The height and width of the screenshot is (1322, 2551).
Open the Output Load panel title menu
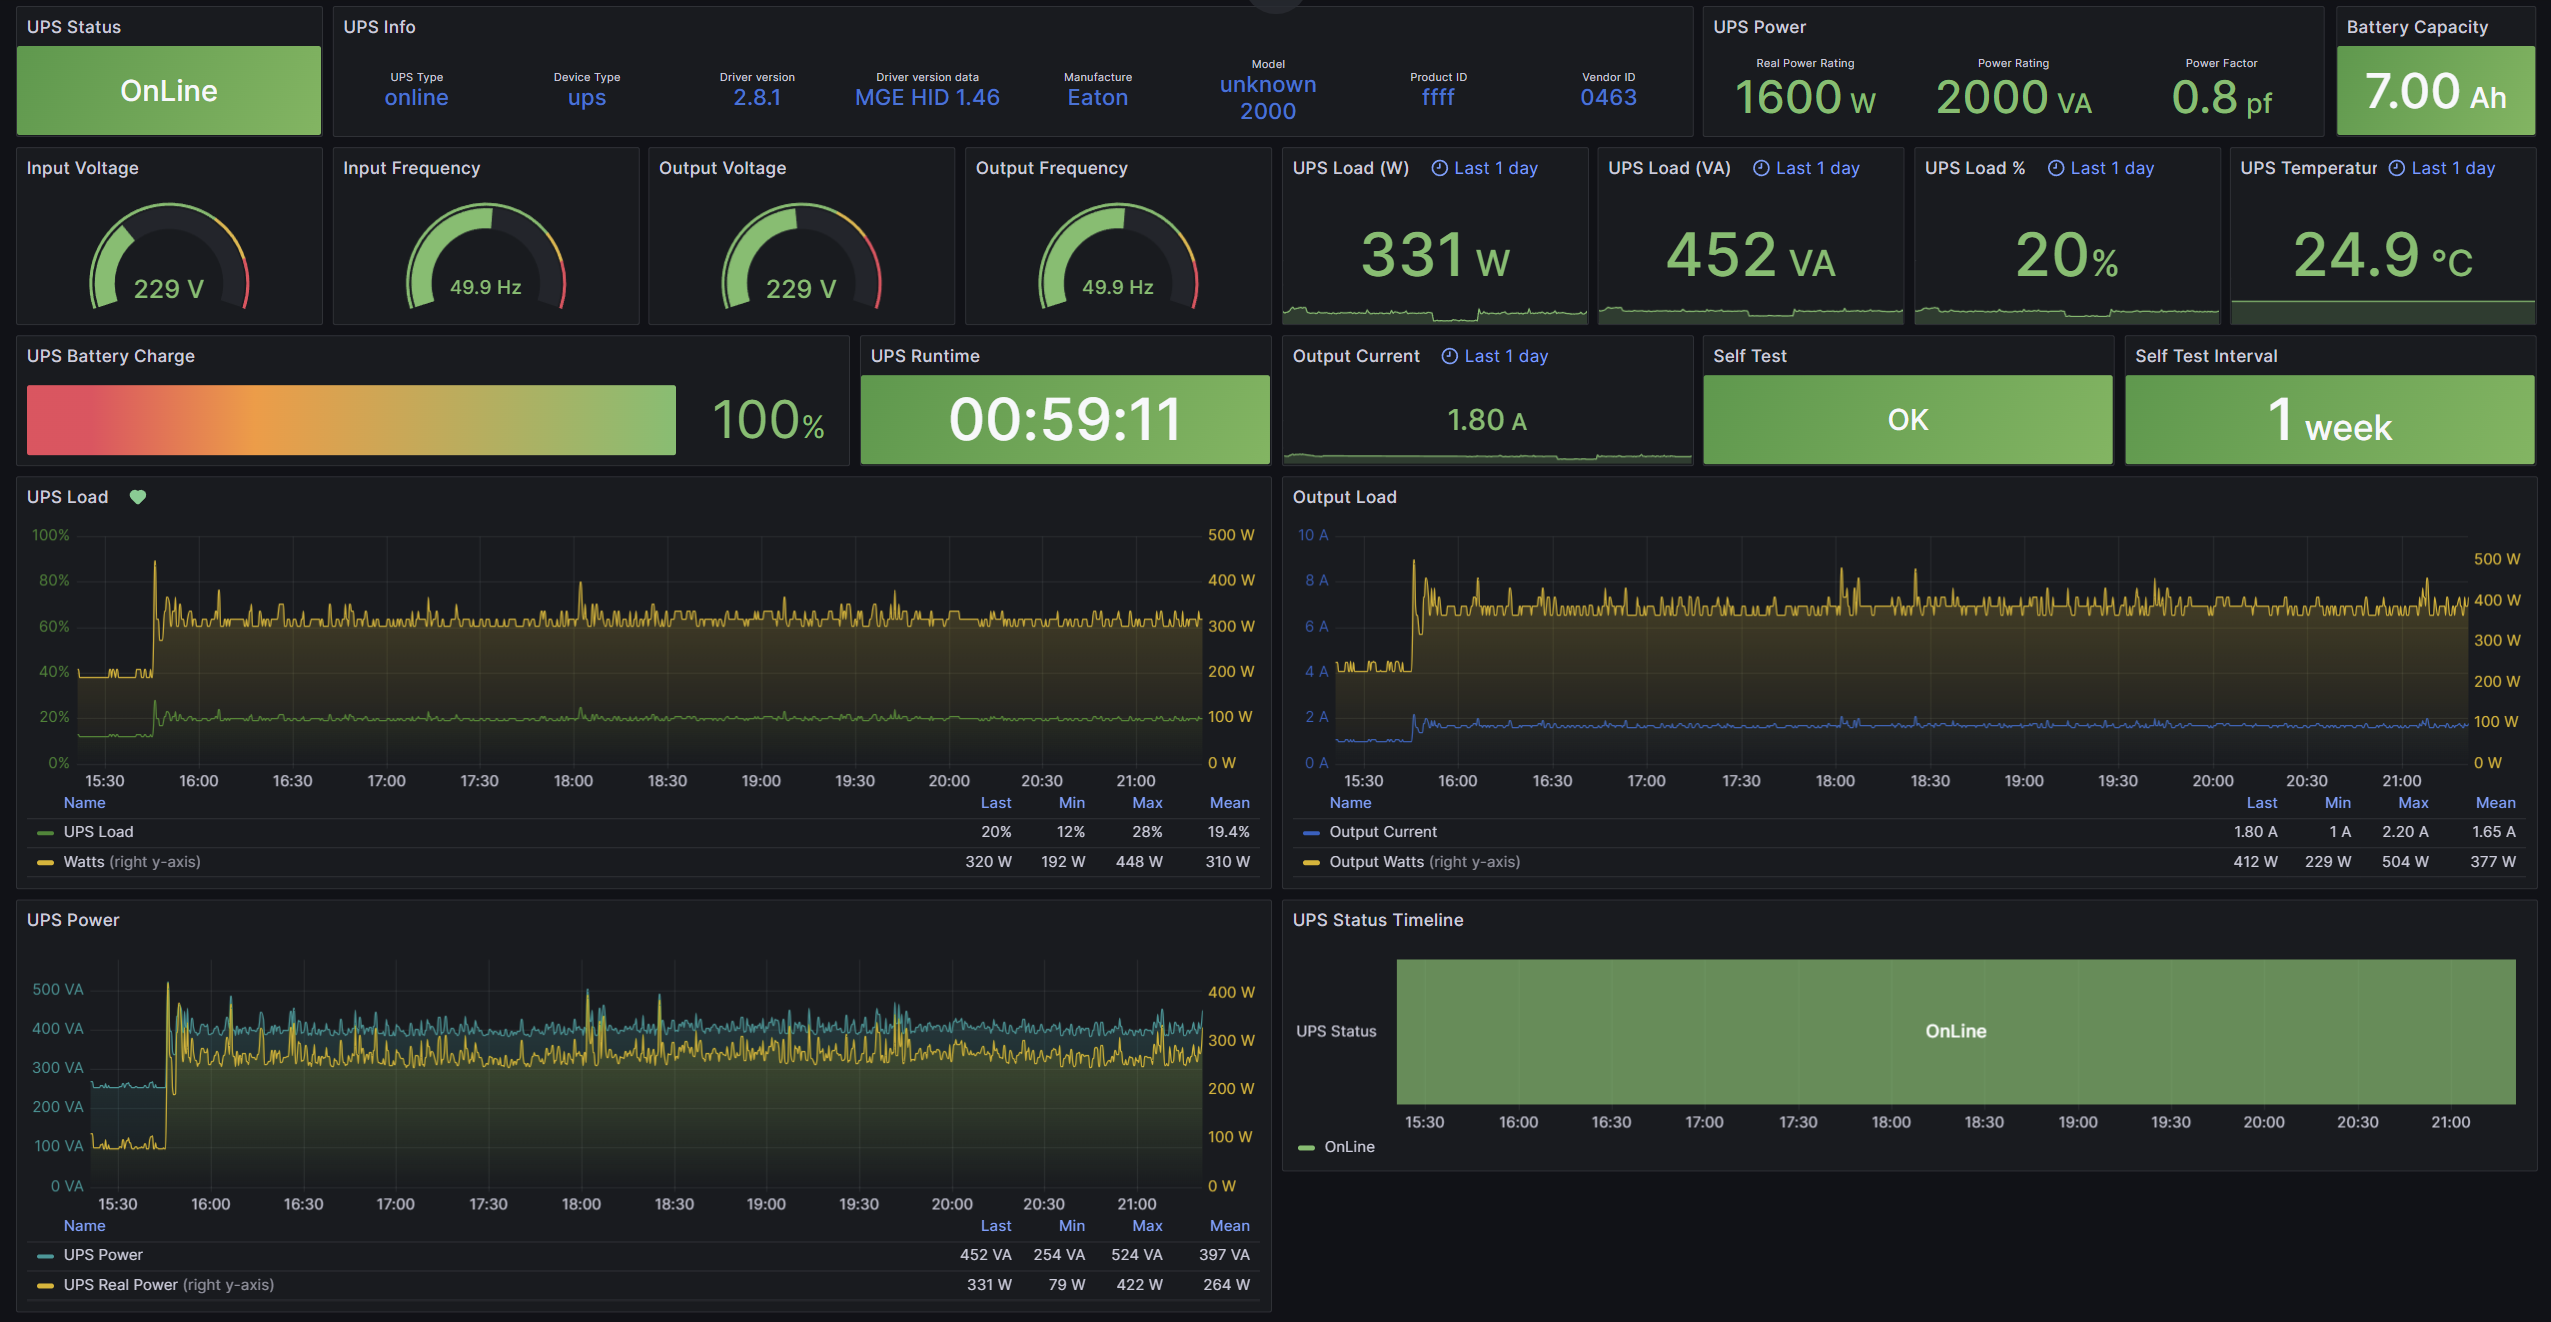coord(1344,497)
